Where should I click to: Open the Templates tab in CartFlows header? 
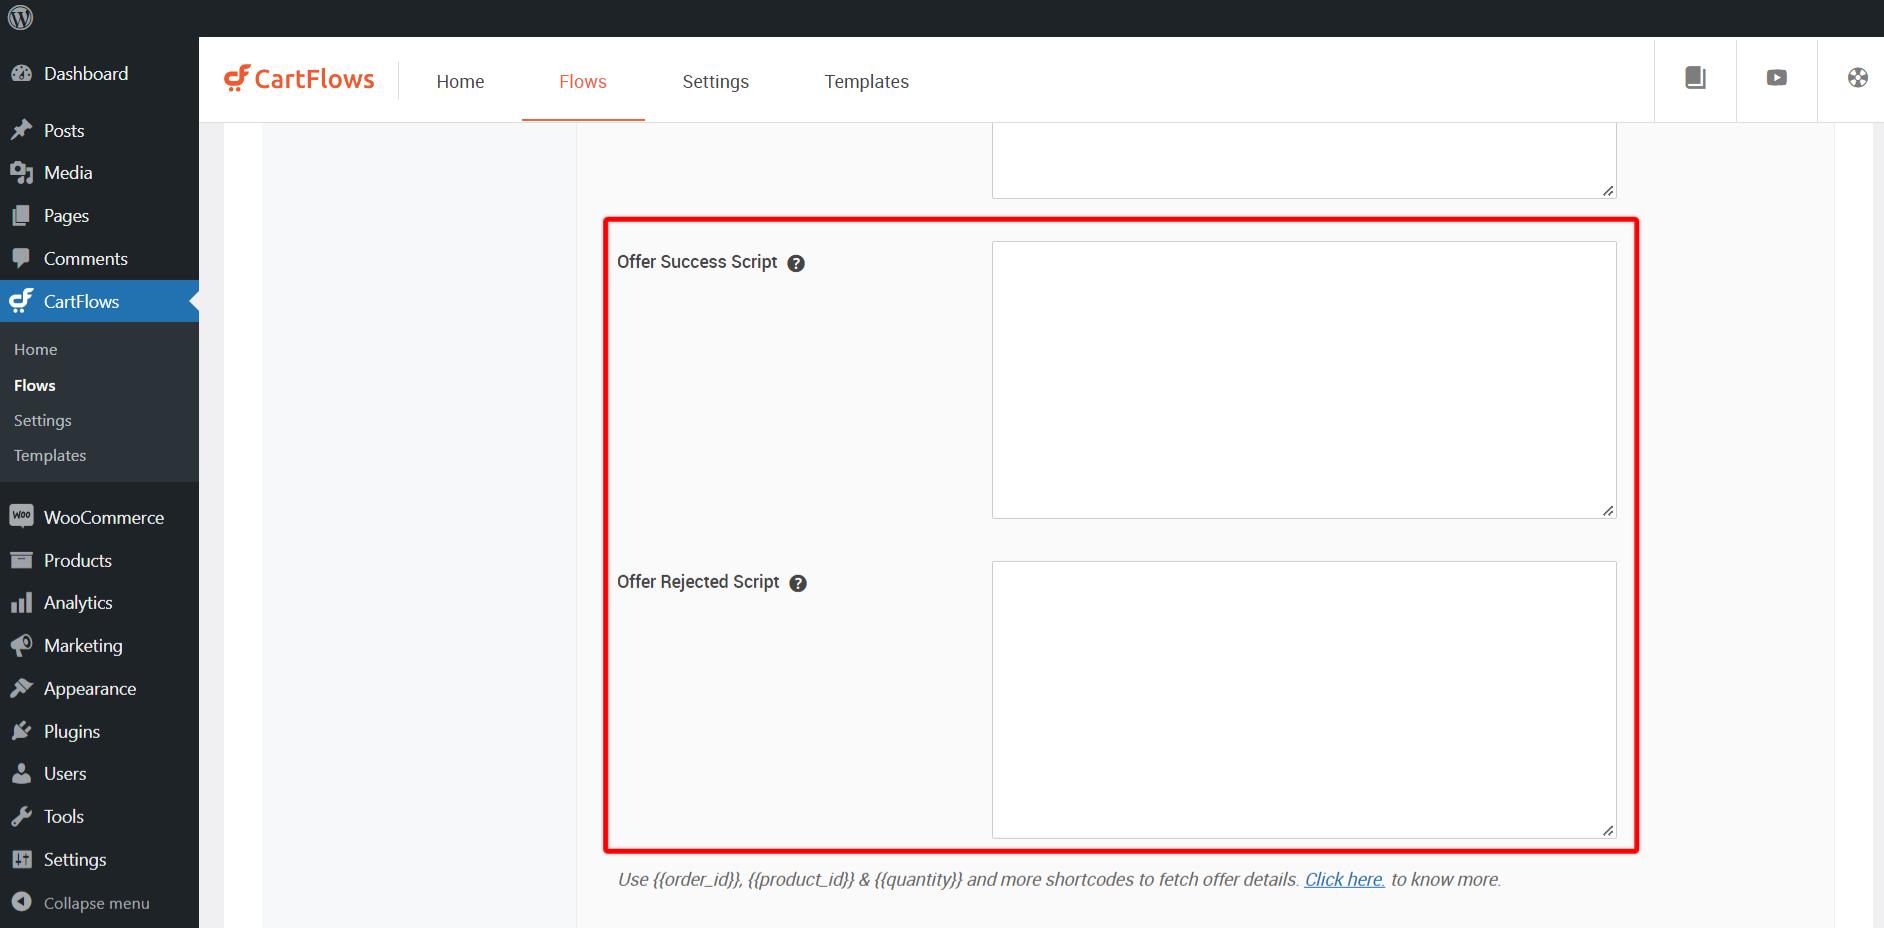click(x=866, y=81)
